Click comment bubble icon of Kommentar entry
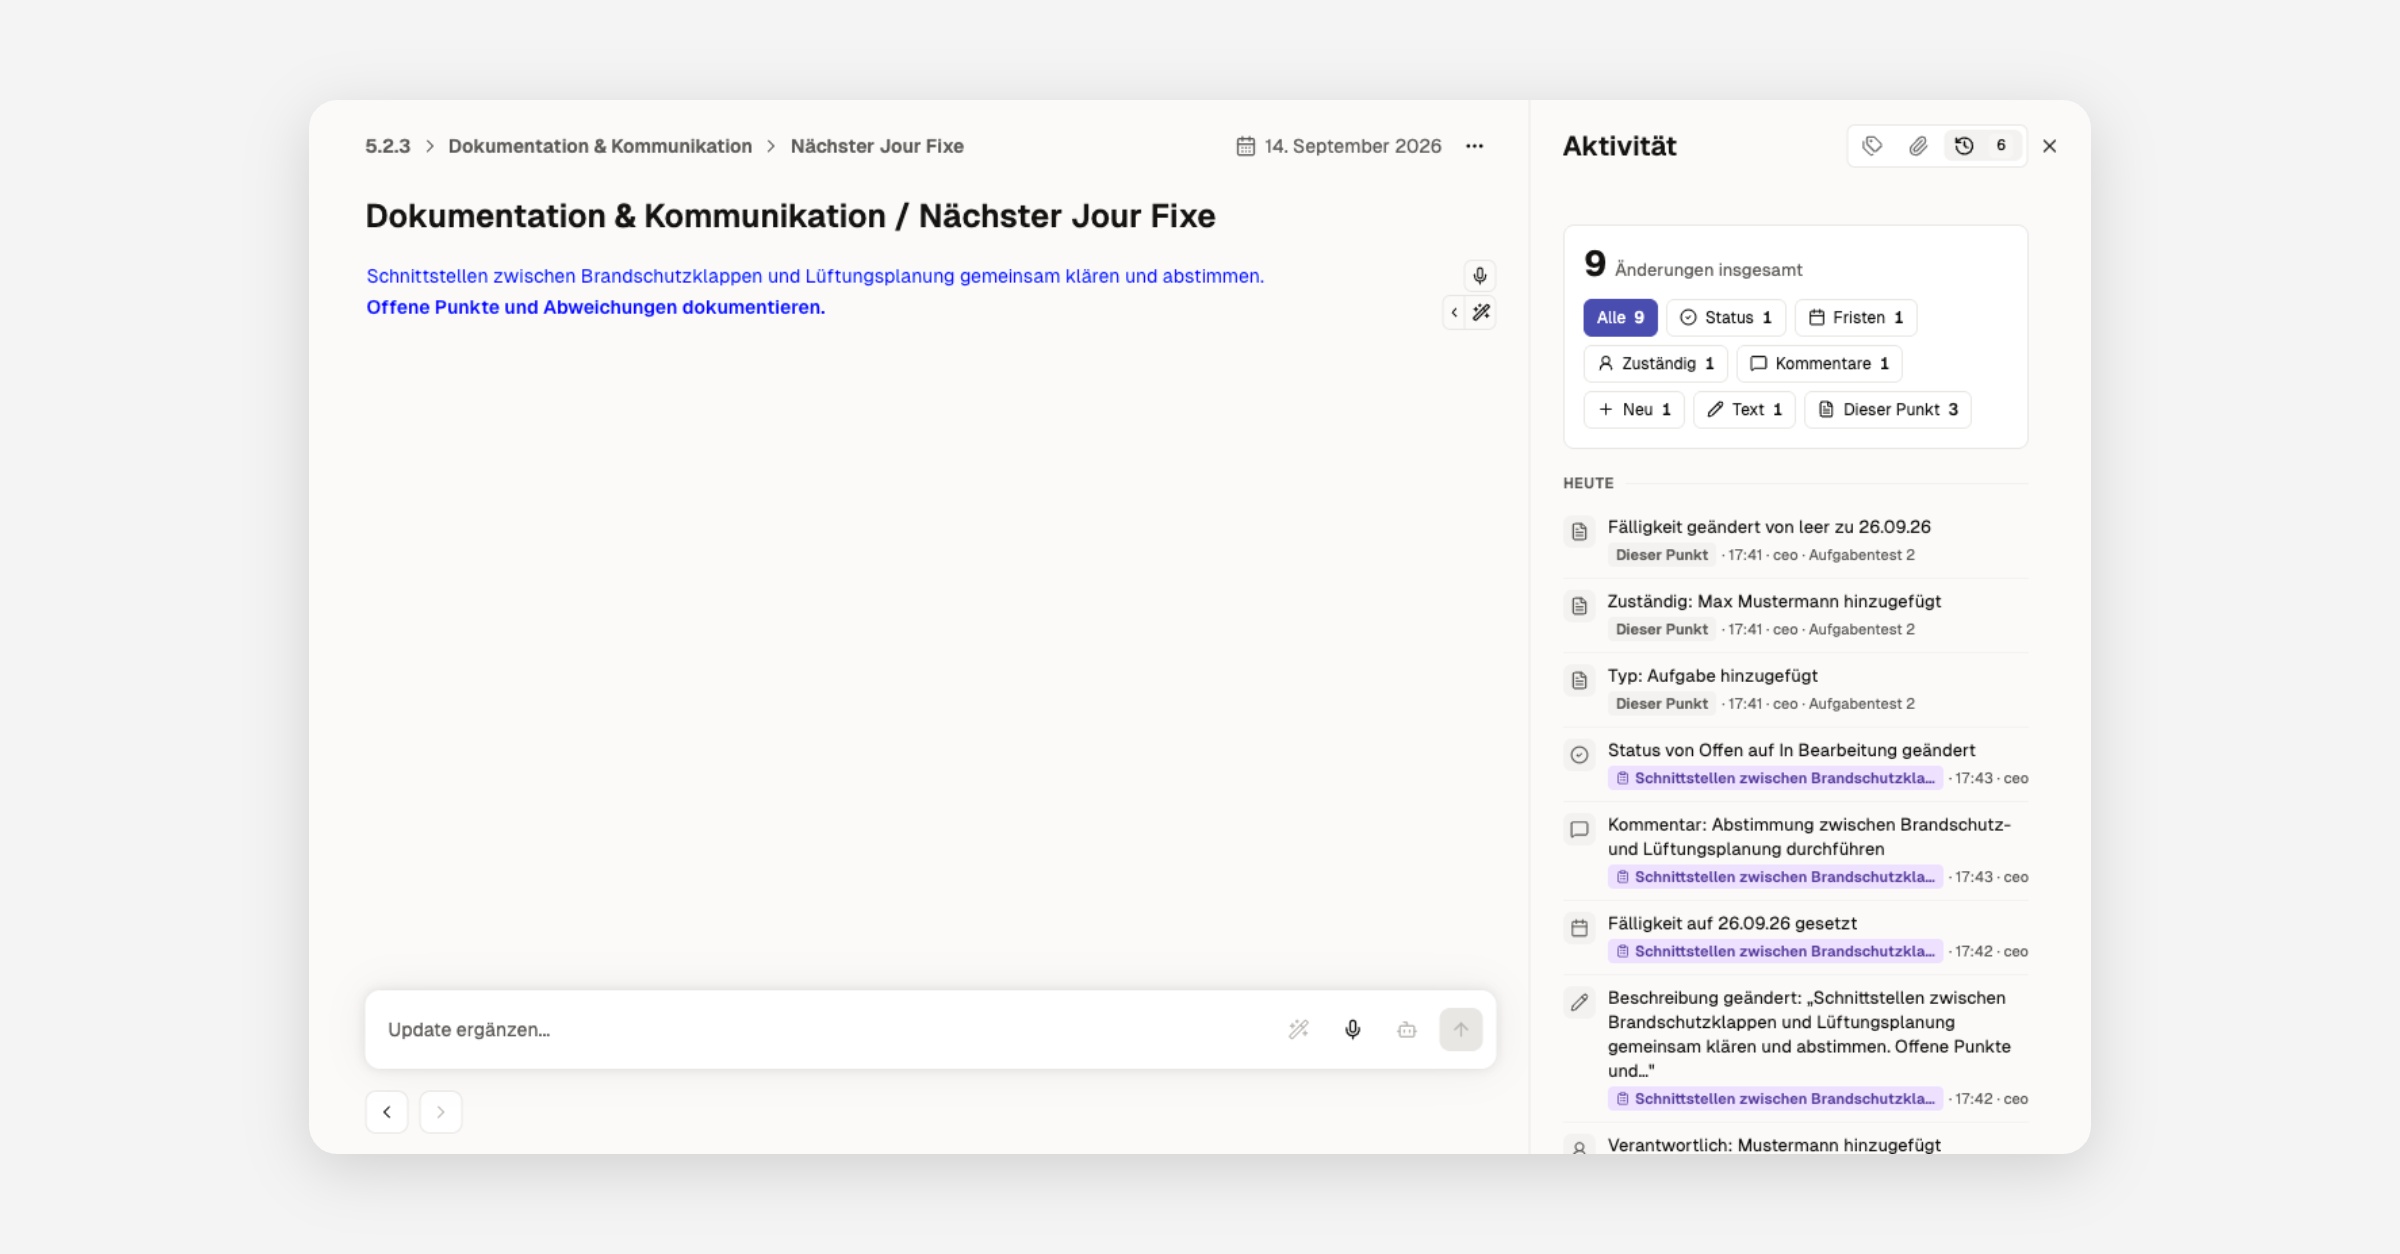 (x=1579, y=829)
